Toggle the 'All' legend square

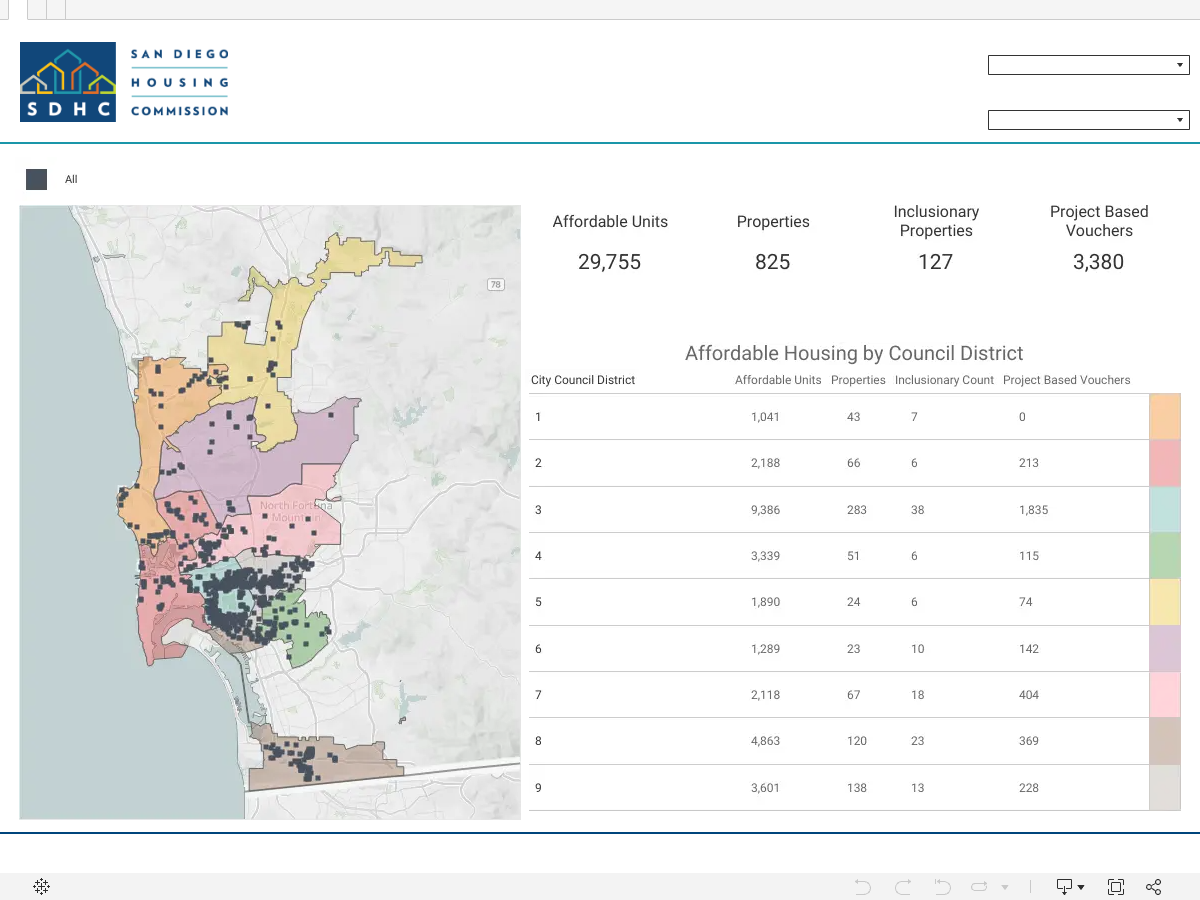[x=36, y=179]
